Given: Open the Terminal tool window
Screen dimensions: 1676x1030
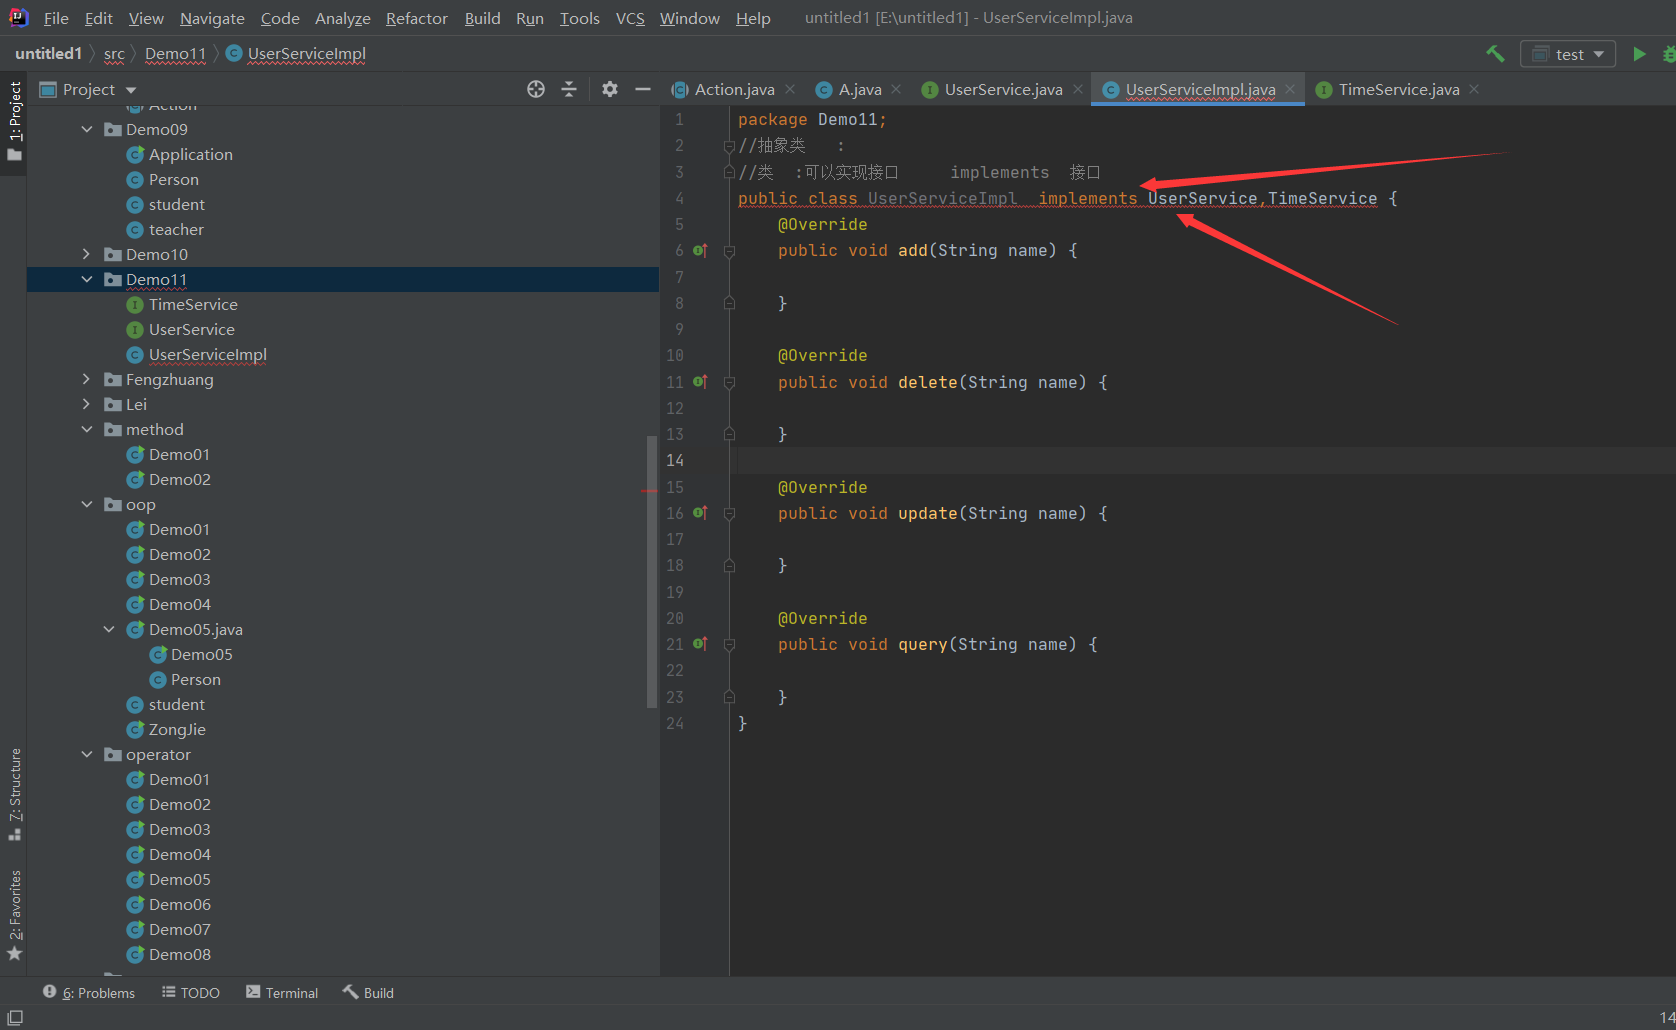Looking at the screenshot, I should pyautogui.click(x=282, y=992).
